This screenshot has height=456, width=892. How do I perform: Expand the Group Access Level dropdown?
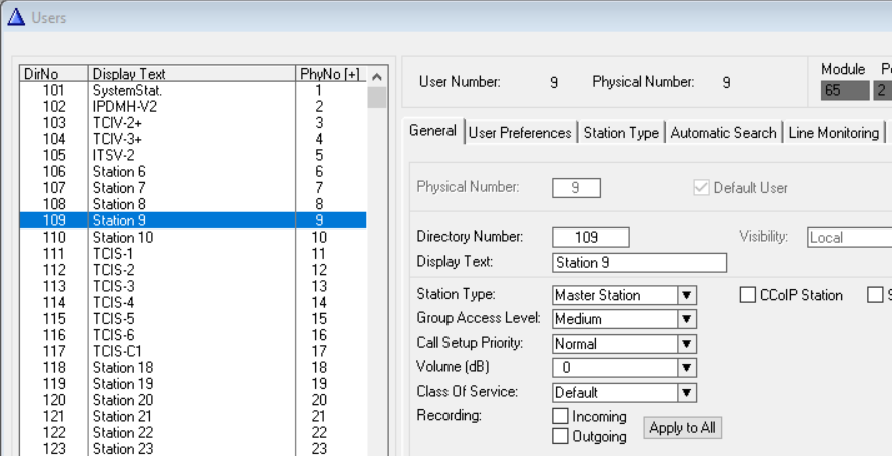click(687, 320)
